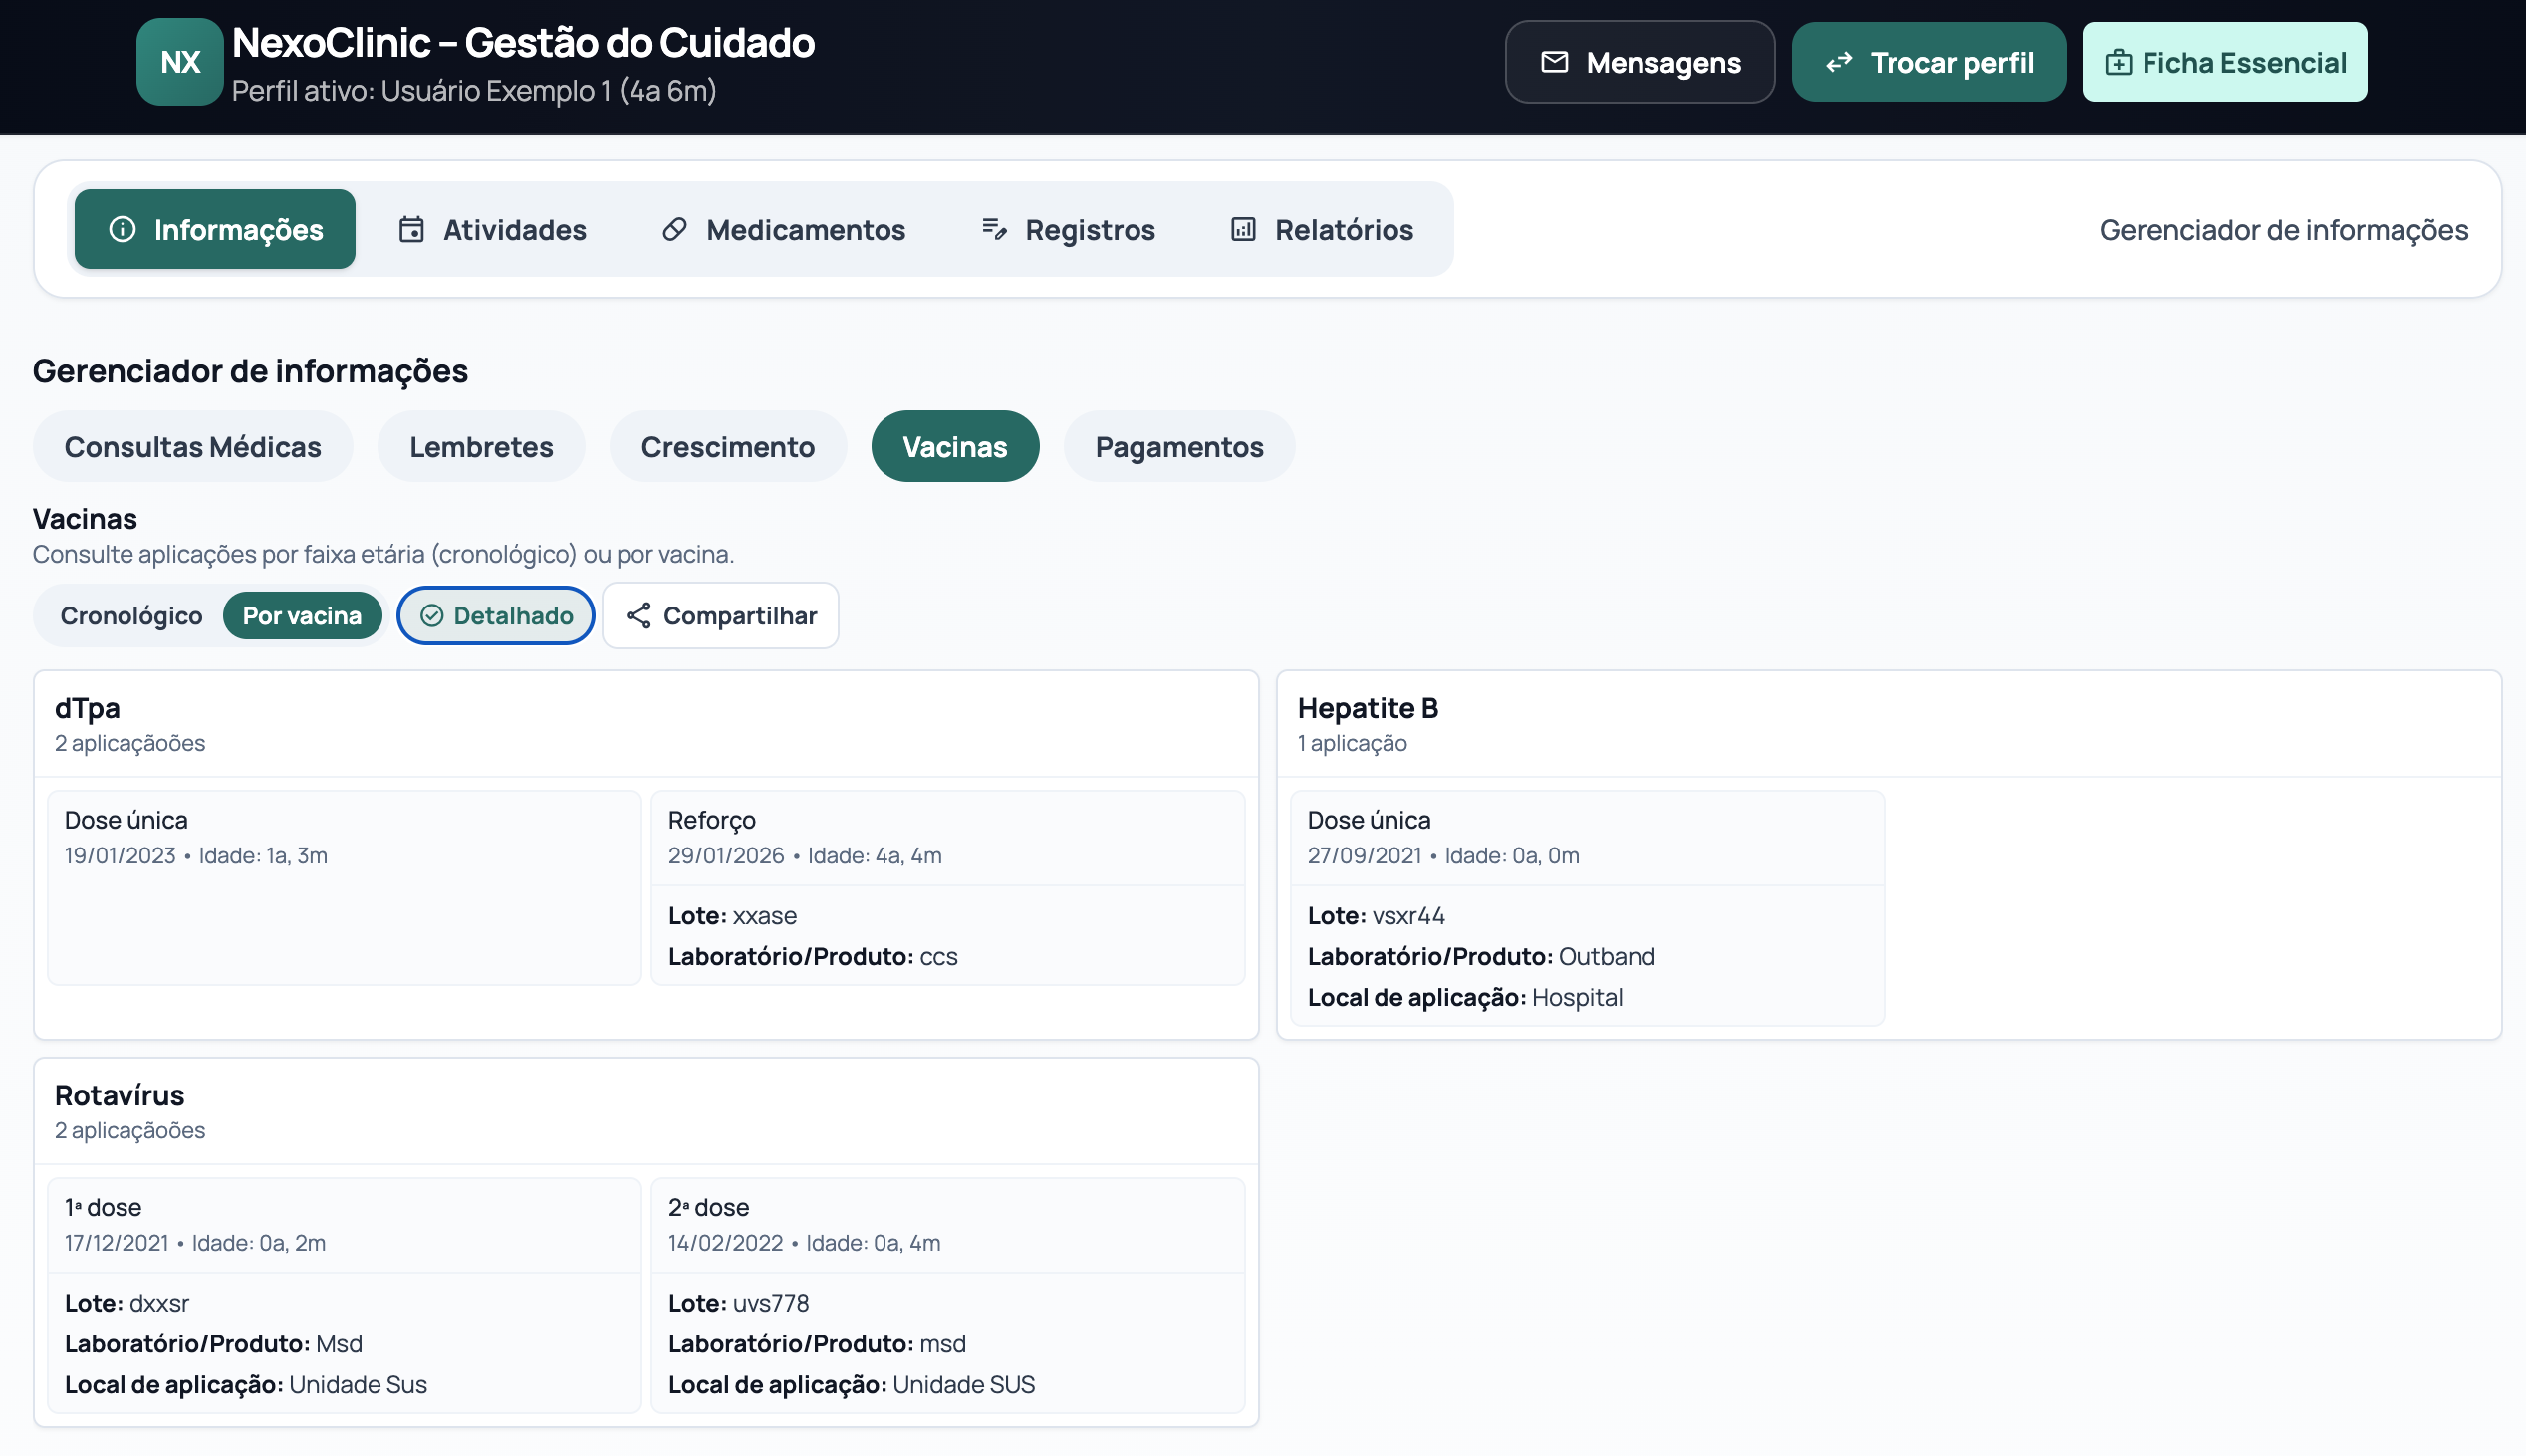The width and height of the screenshot is (2526, 1456).
Task: Click the NX logo badge
Action: coord(180,62)
